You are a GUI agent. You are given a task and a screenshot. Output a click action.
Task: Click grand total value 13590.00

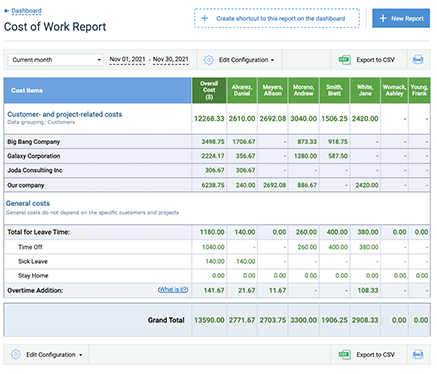tap(209, 320)
